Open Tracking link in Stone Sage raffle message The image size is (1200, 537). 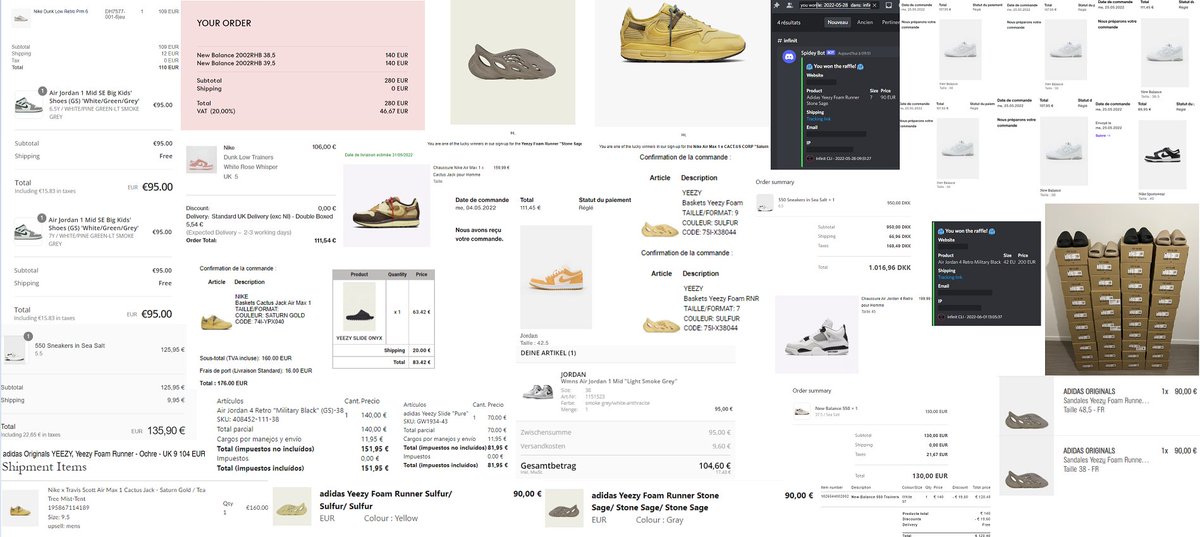(x=819, y=119)
